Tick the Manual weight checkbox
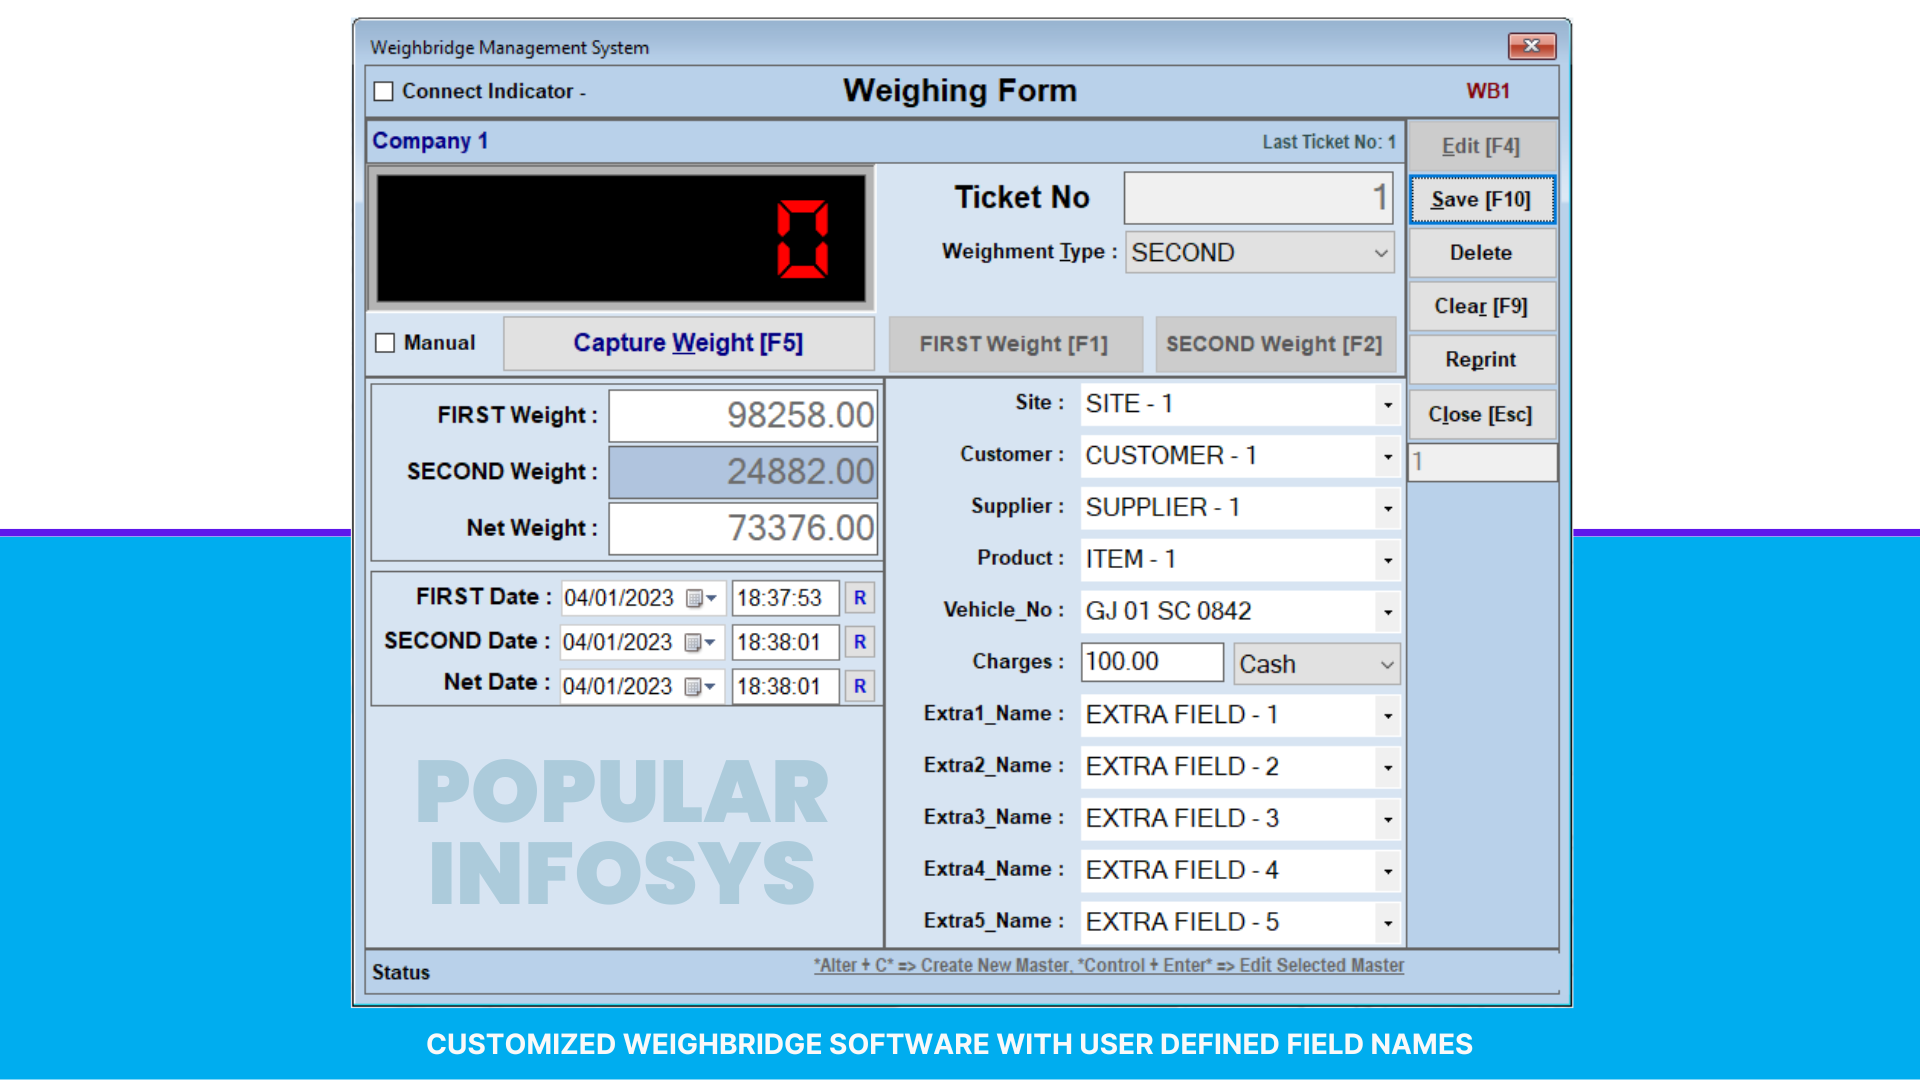This screenshot has height=1080, width=1920. (x=385, y=343)
